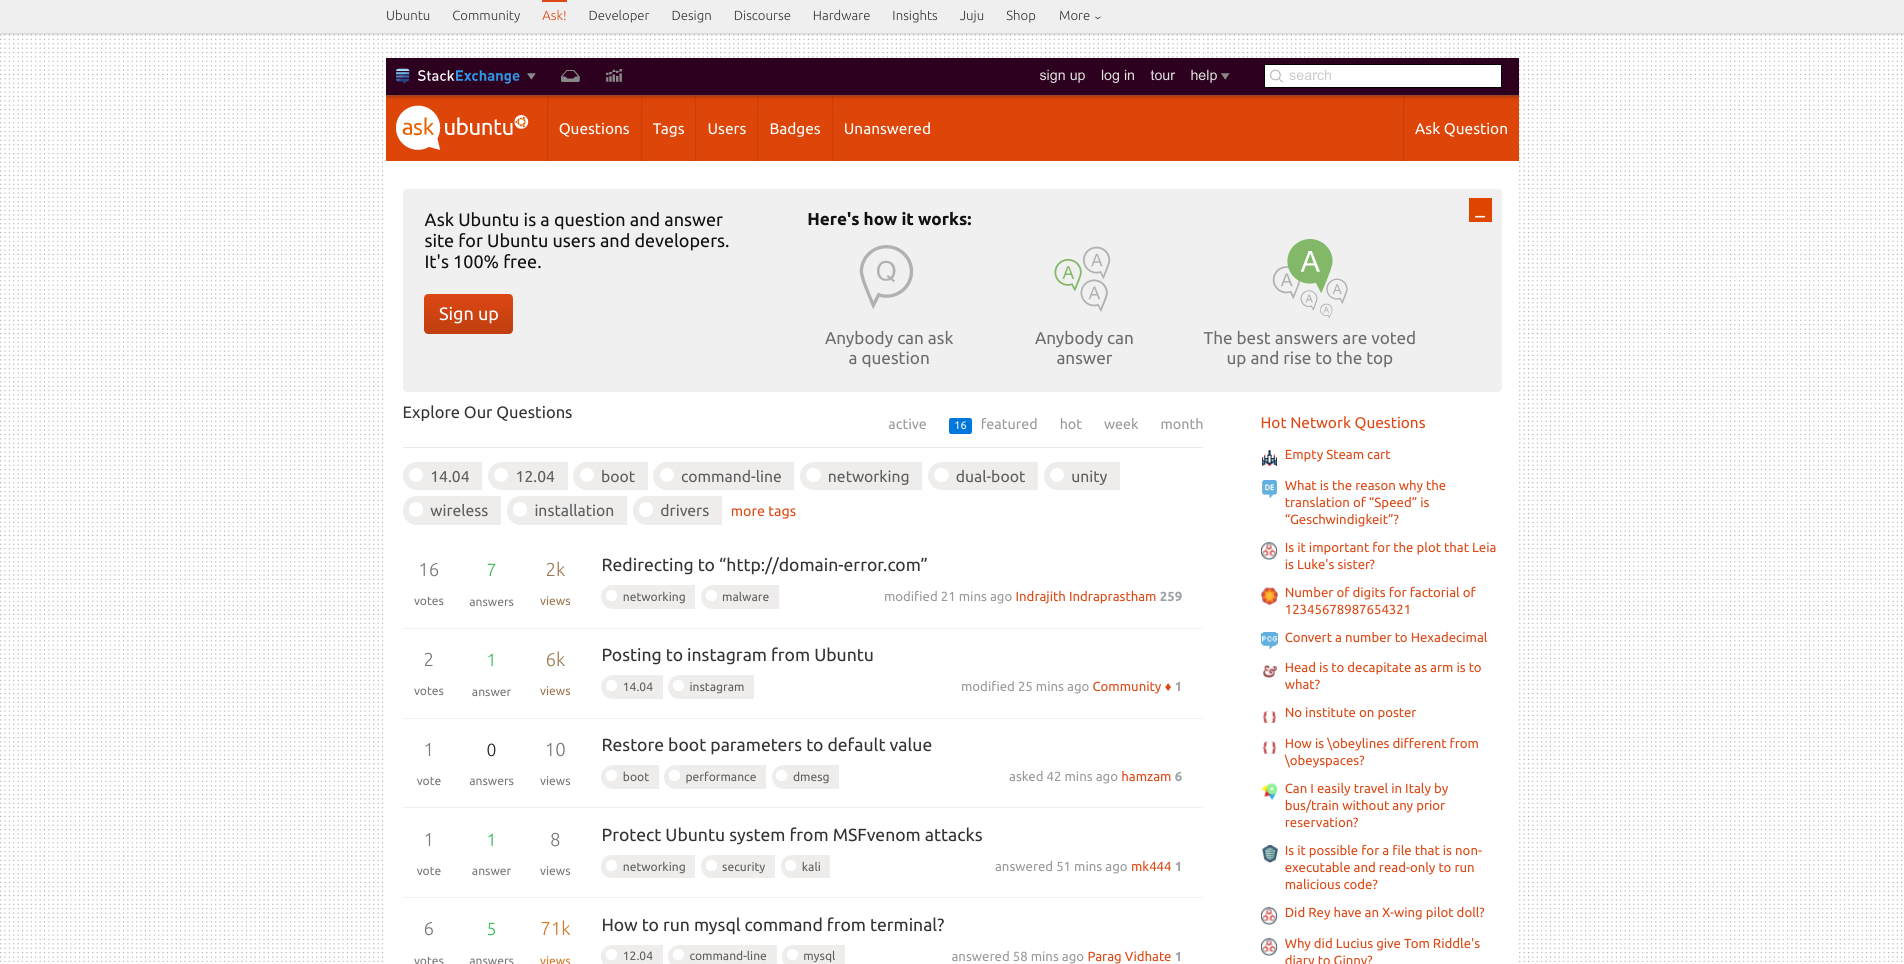Open 'Restore boot parameters to default value'

[x=766, y=745]
